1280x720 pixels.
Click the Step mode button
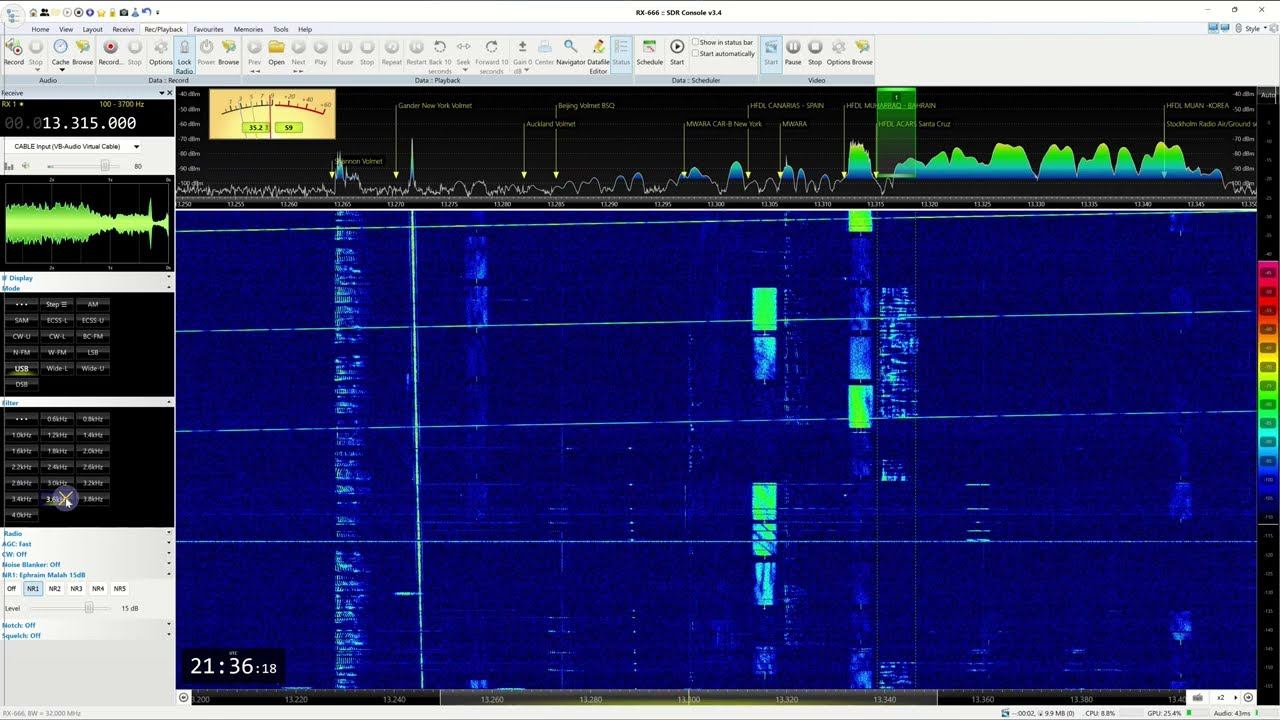(57, 304)
